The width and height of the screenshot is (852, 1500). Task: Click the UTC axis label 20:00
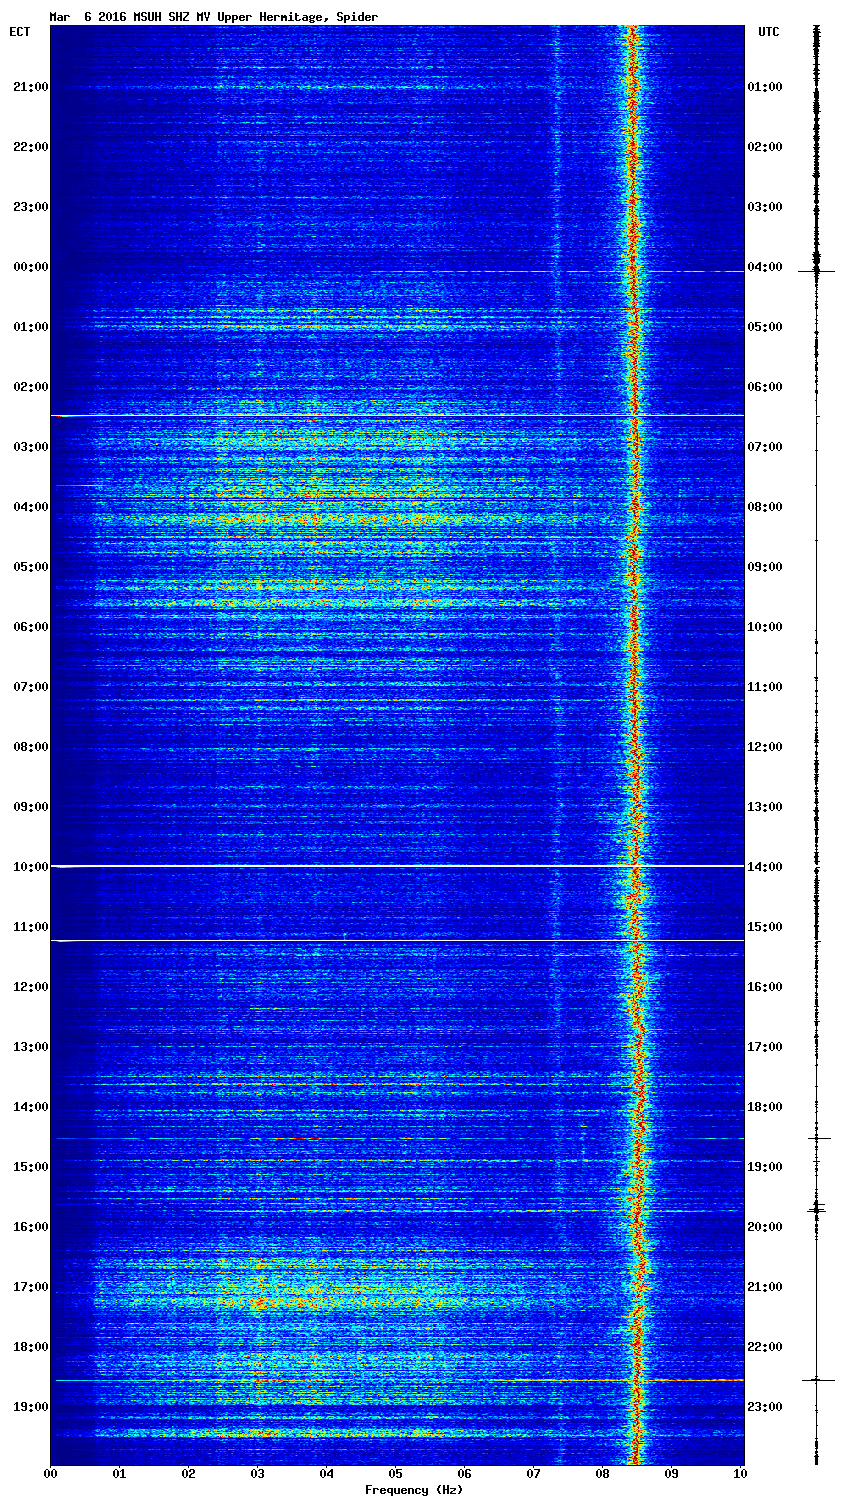point(765,1227)
